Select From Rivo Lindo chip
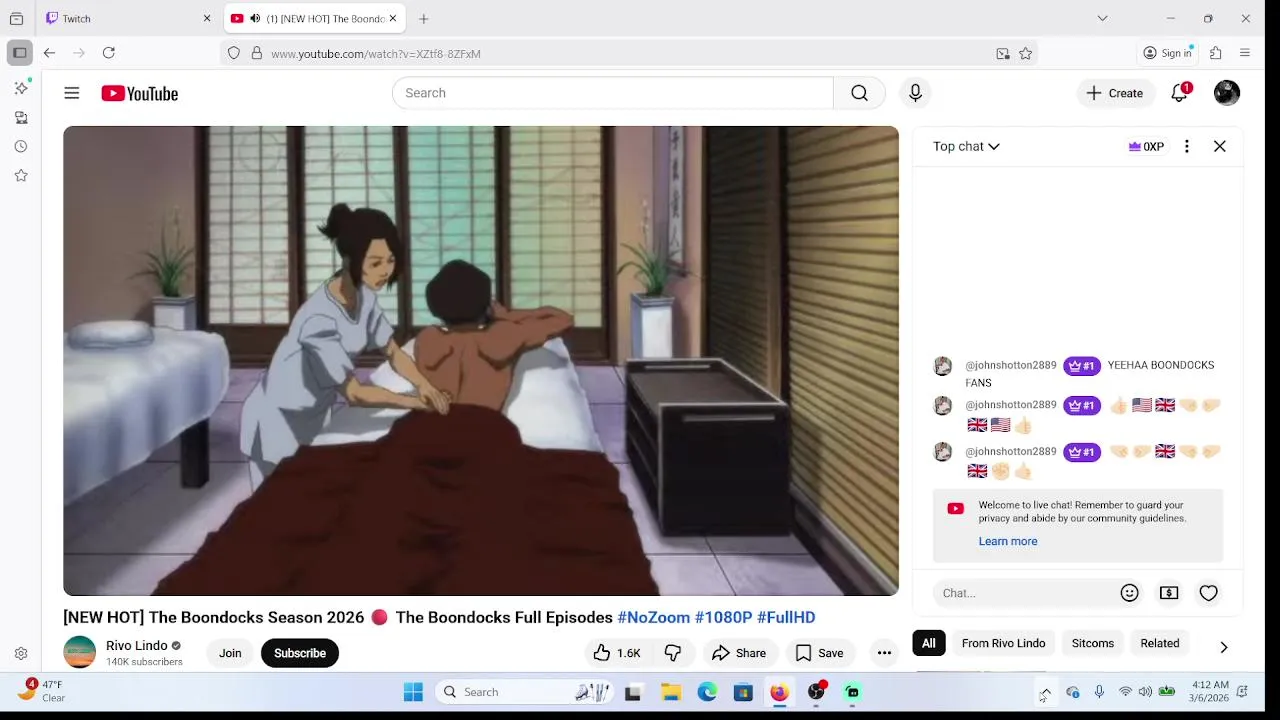Viewport: 1280px width, 720px height. coord(1003,643)
